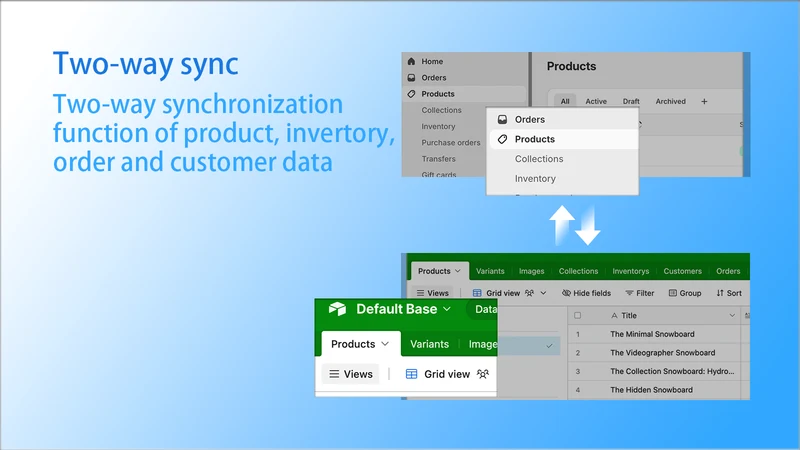Open Orders table tab in Airtable
This screenshot has height=450, width=800.
point(728,271)
